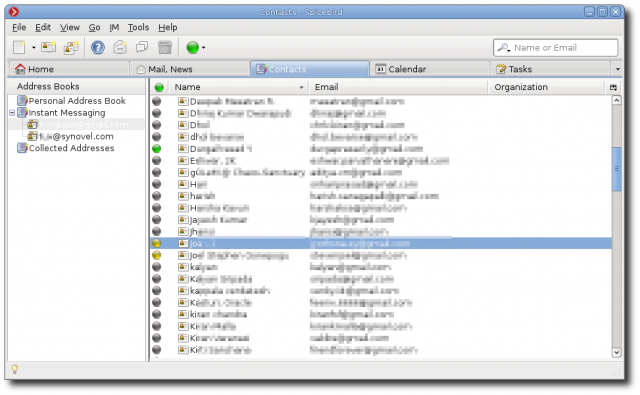
Task: Sort contacts by Name column header
Action: (x=239, y=87)
